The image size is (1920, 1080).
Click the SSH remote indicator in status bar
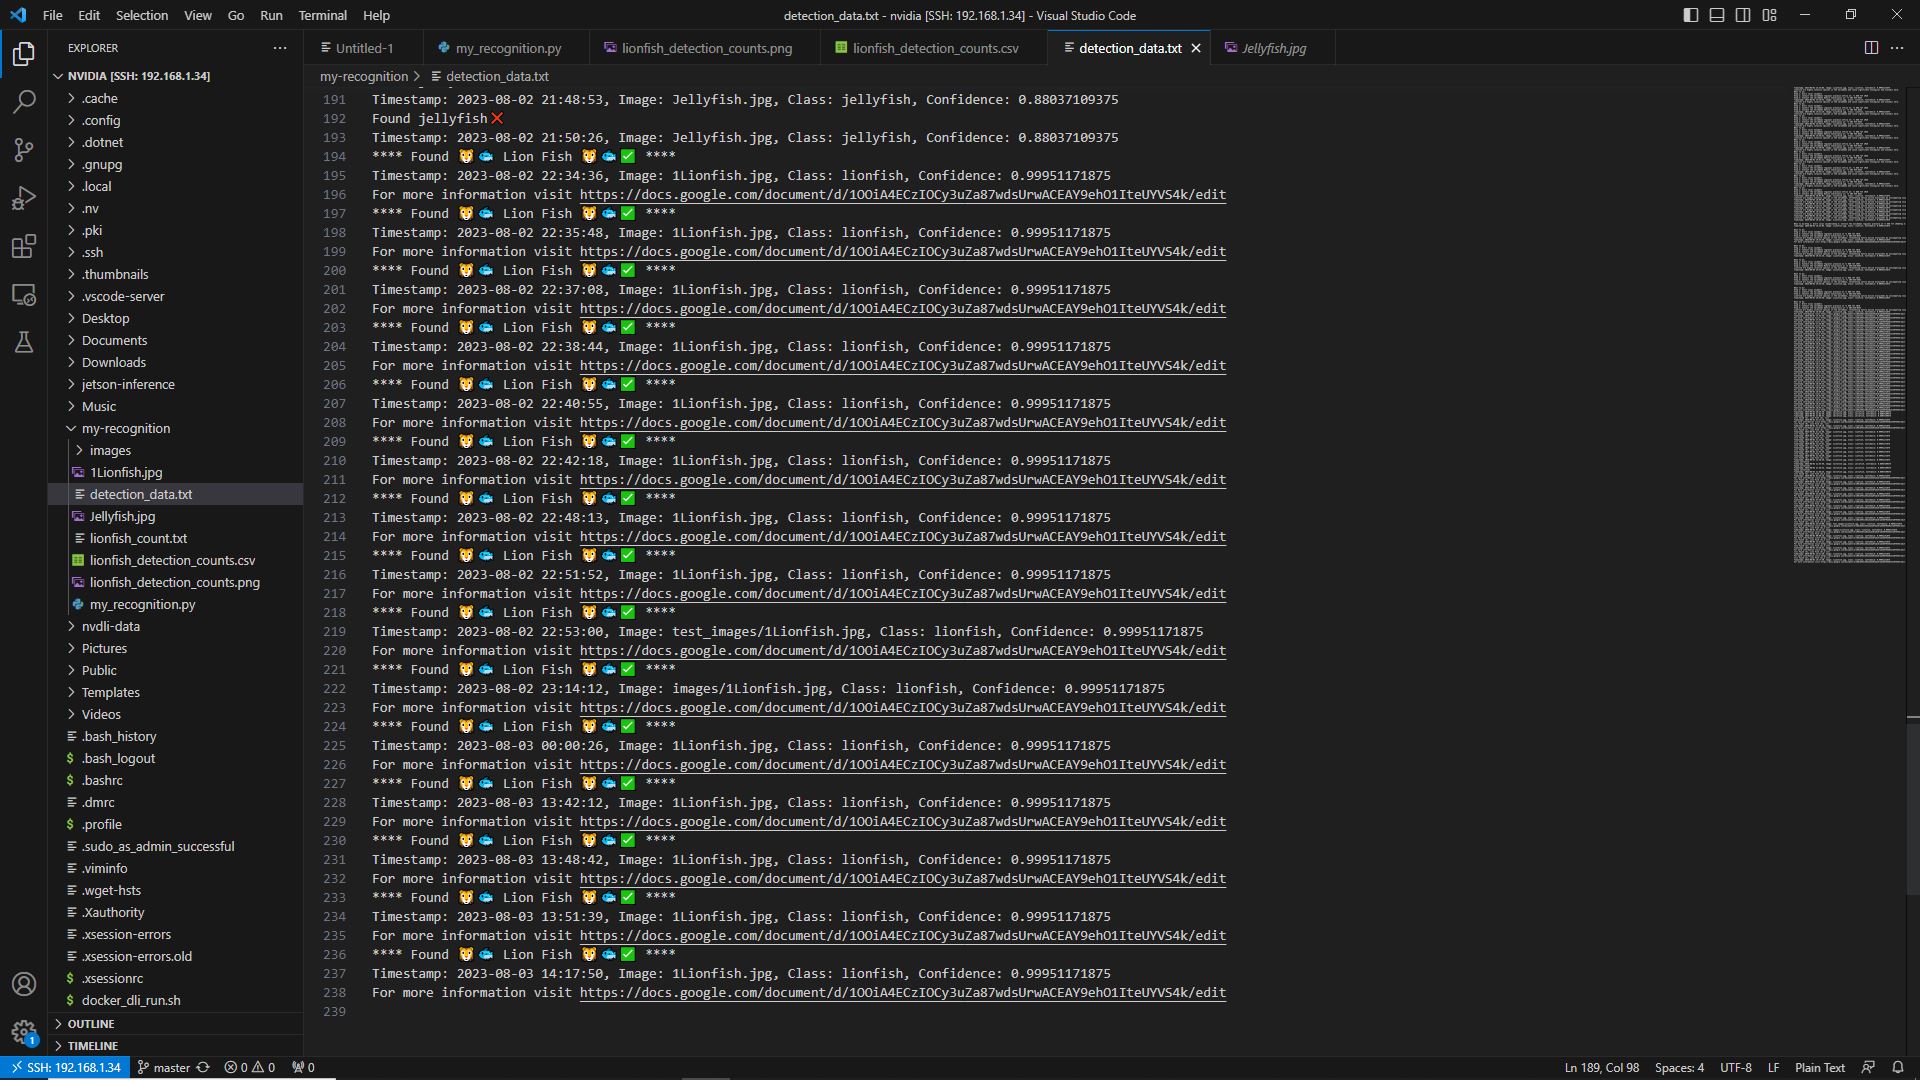point(65,1068)
